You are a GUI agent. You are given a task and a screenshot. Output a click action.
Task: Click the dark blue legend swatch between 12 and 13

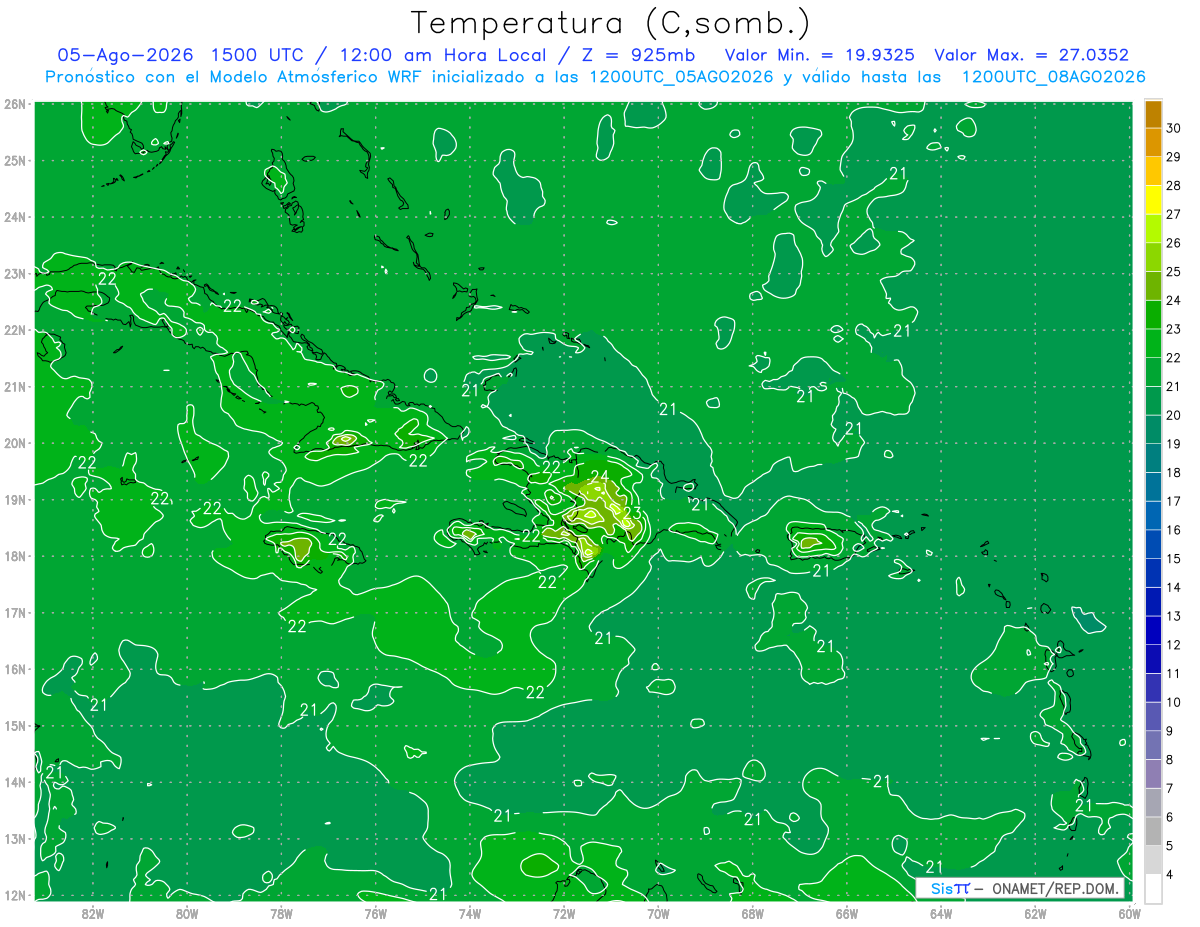click(x=1153, y=630)
